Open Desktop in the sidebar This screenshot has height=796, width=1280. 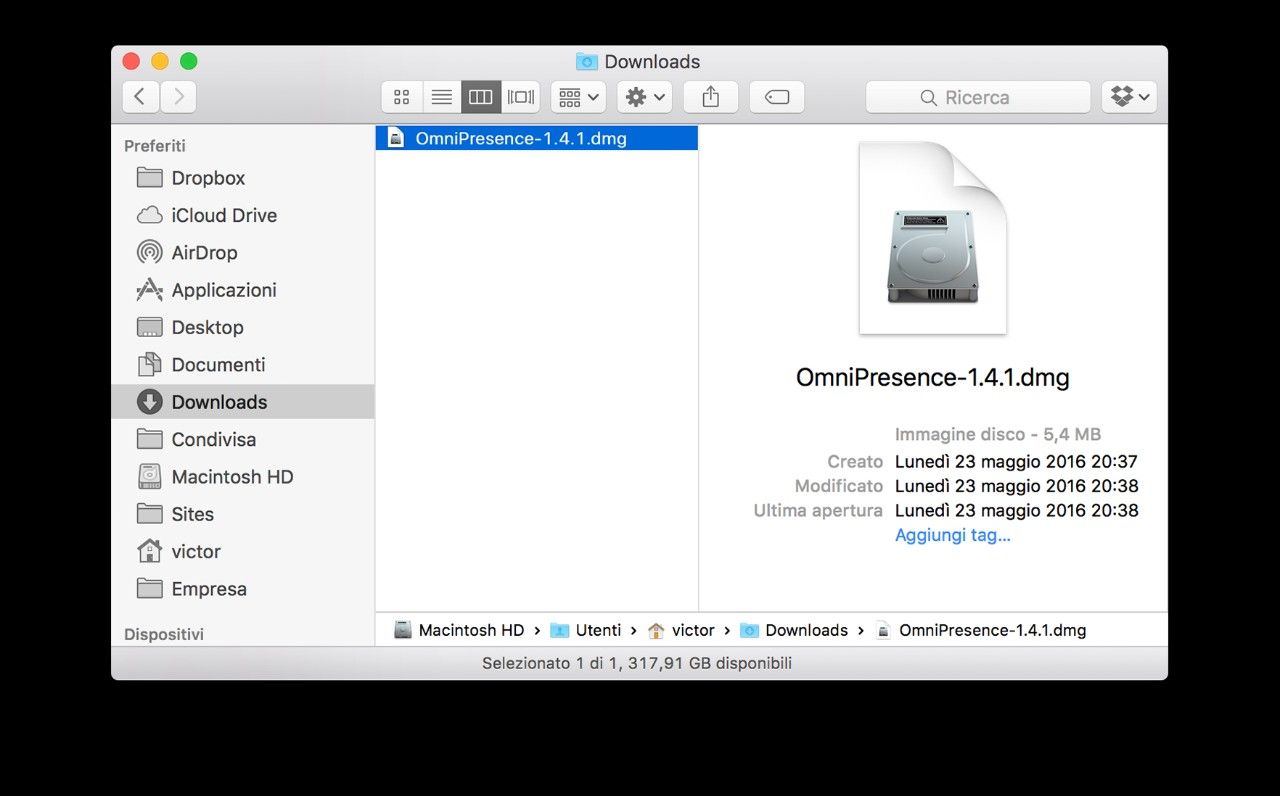pos(243,327)
